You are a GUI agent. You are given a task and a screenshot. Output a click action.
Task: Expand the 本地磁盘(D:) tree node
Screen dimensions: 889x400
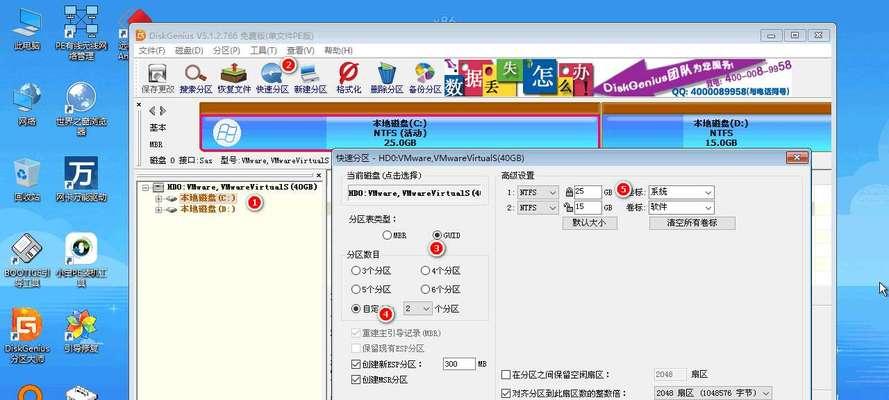pyautogui.click(x=158, y=210)
